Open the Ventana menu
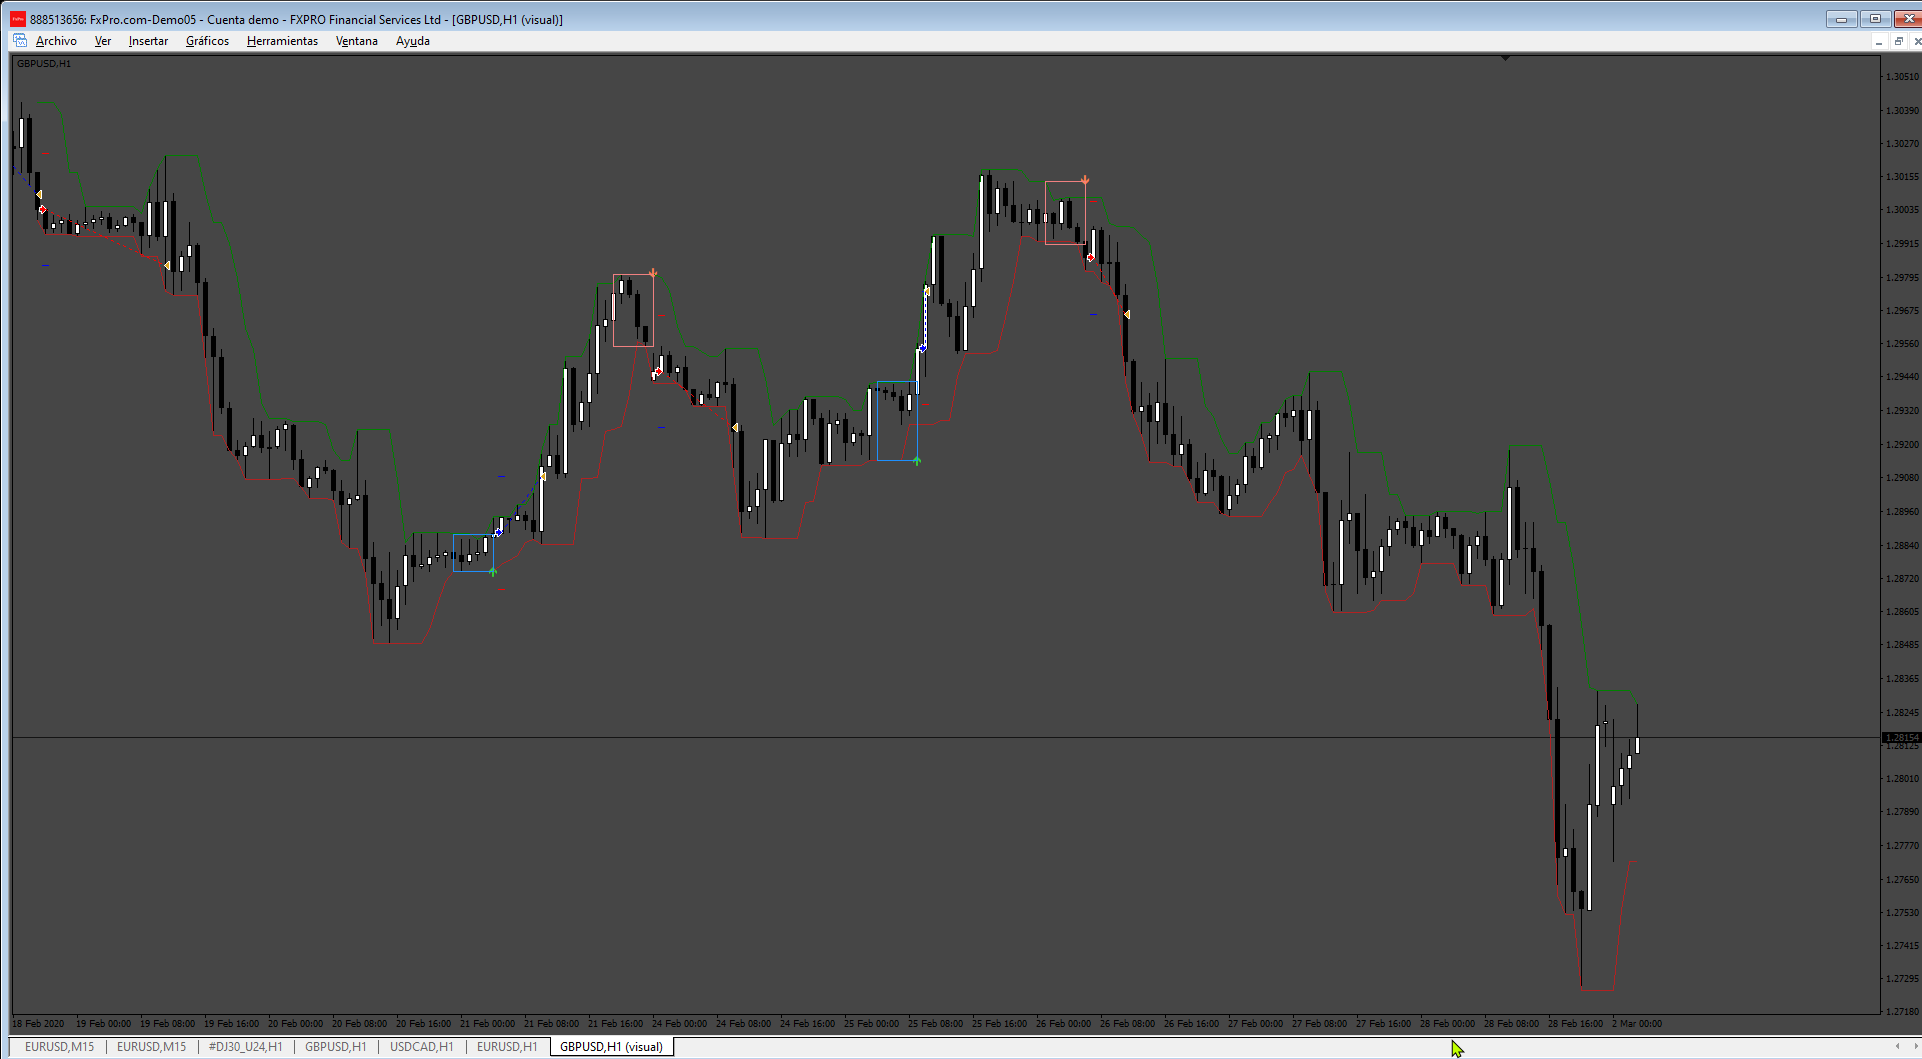The image size is (1922, 1059). point(357,41)
